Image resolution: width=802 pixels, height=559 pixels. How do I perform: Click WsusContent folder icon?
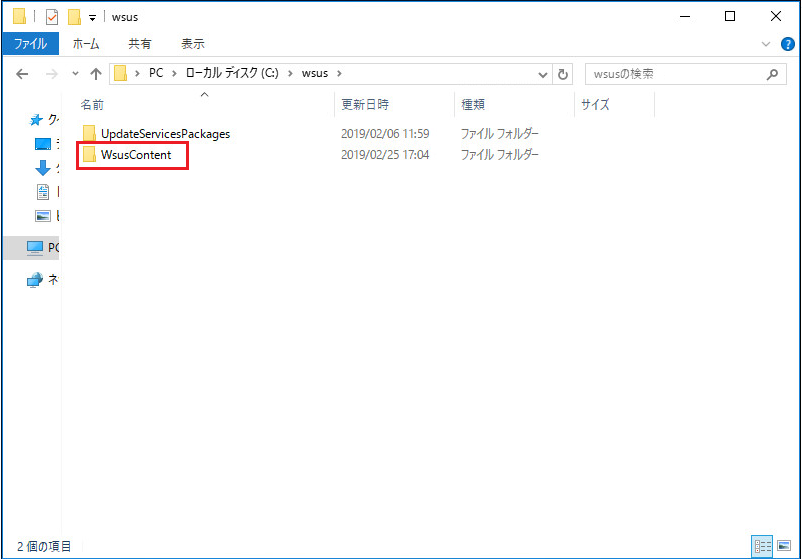click(89, 154)
